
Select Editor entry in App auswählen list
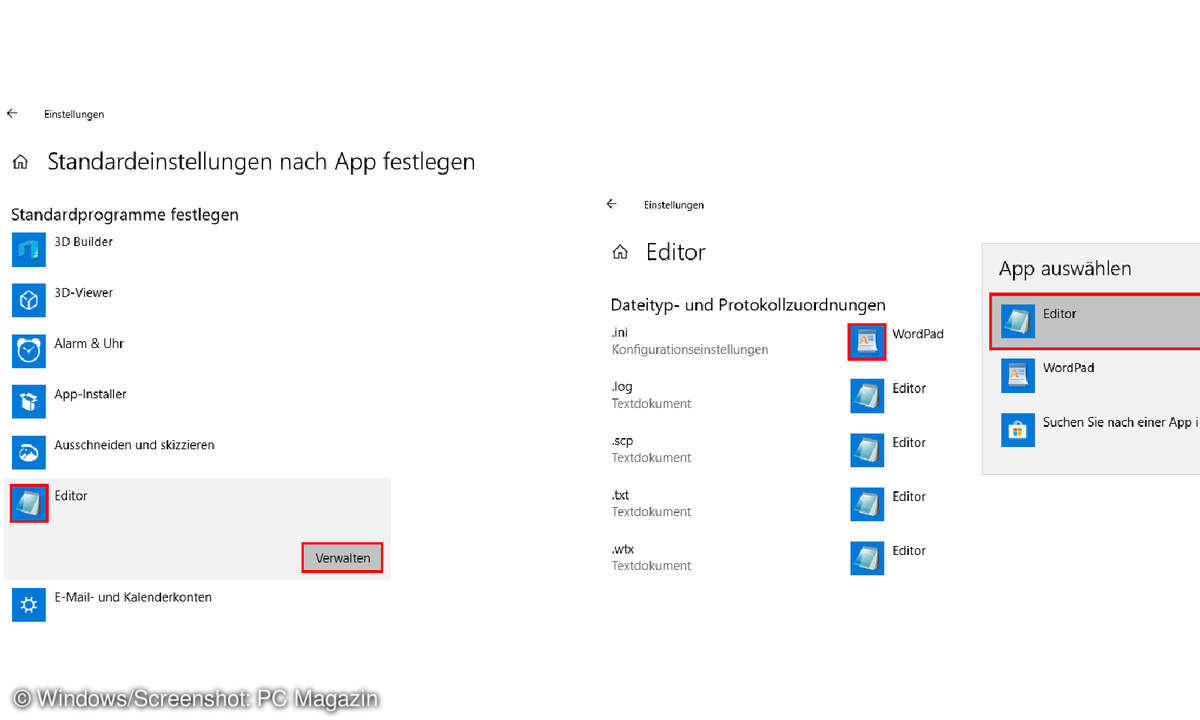tap(1096, 321)
